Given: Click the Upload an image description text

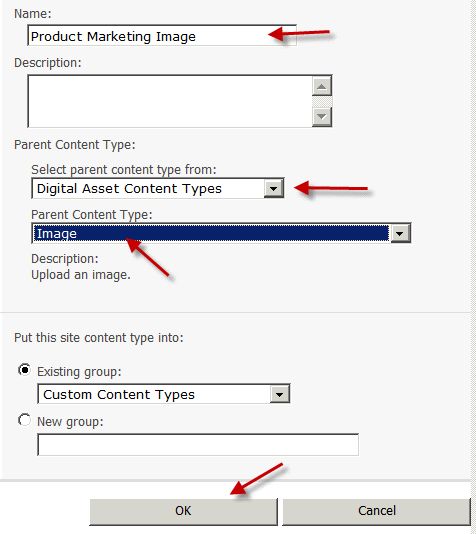Looking at the screenshot, I should pos(81,275).
